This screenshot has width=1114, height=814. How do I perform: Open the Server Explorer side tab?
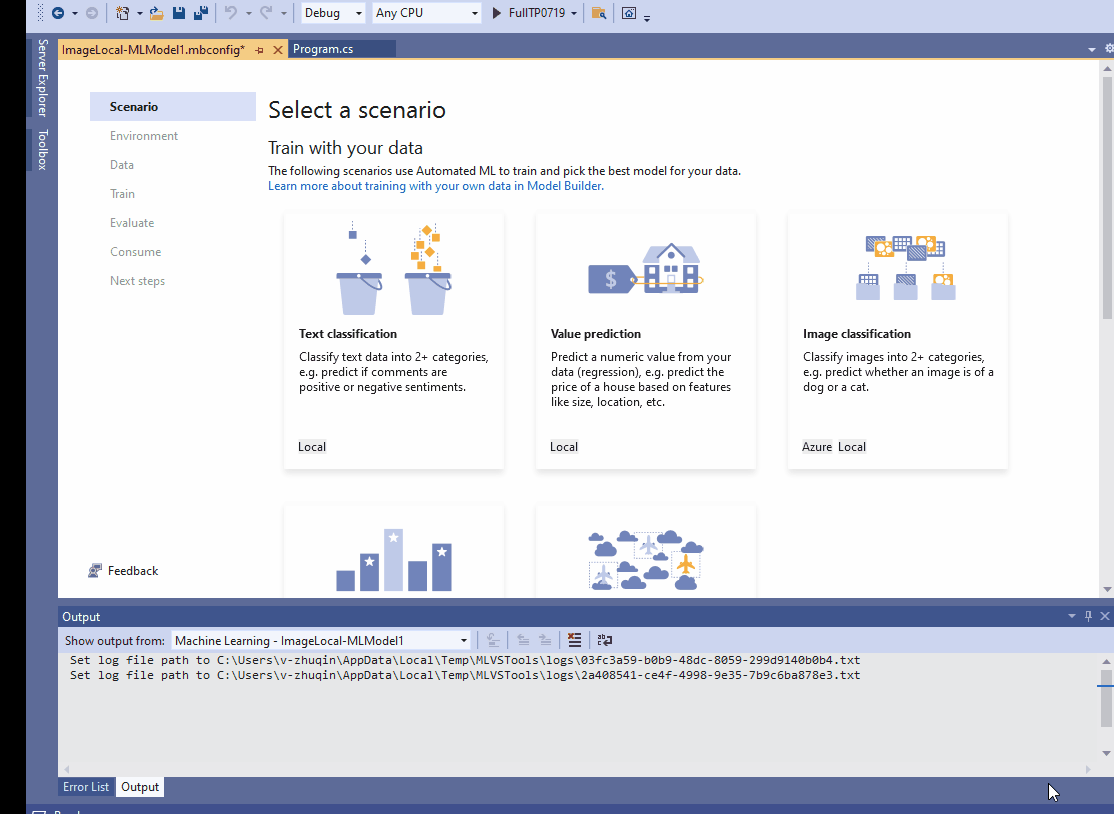point(43,77)
